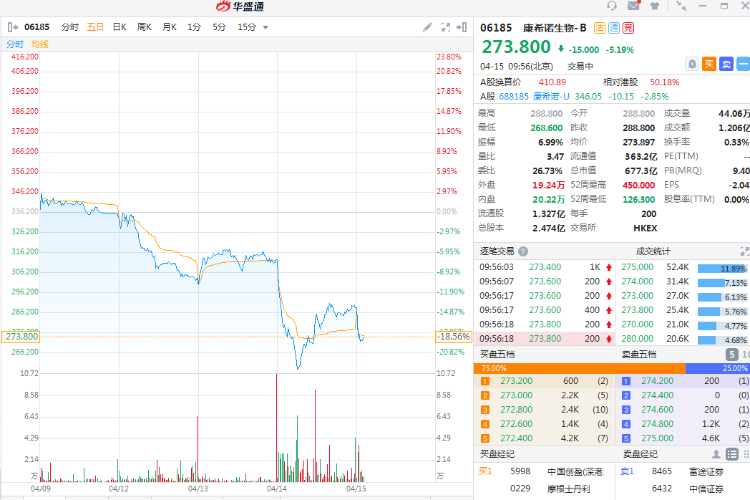Show broker person view icon
Screen dimensions: 750x500
click(x=716, y=454)
